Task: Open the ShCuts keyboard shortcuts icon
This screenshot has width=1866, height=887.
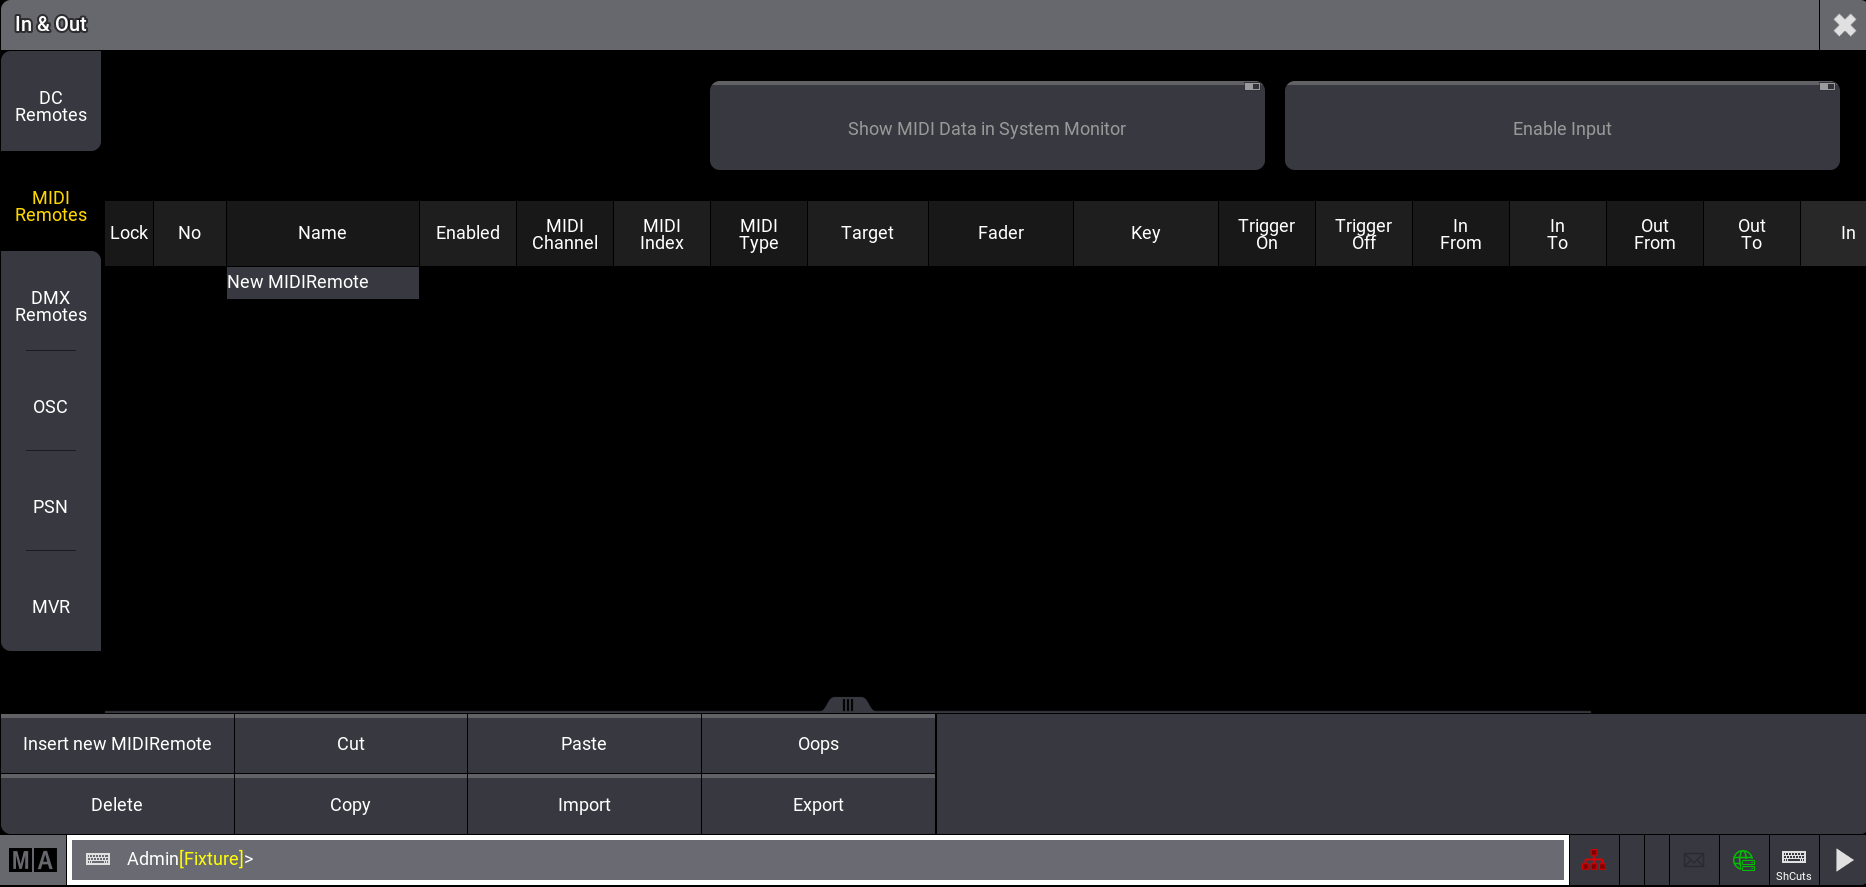Action: pos(1793,861)
